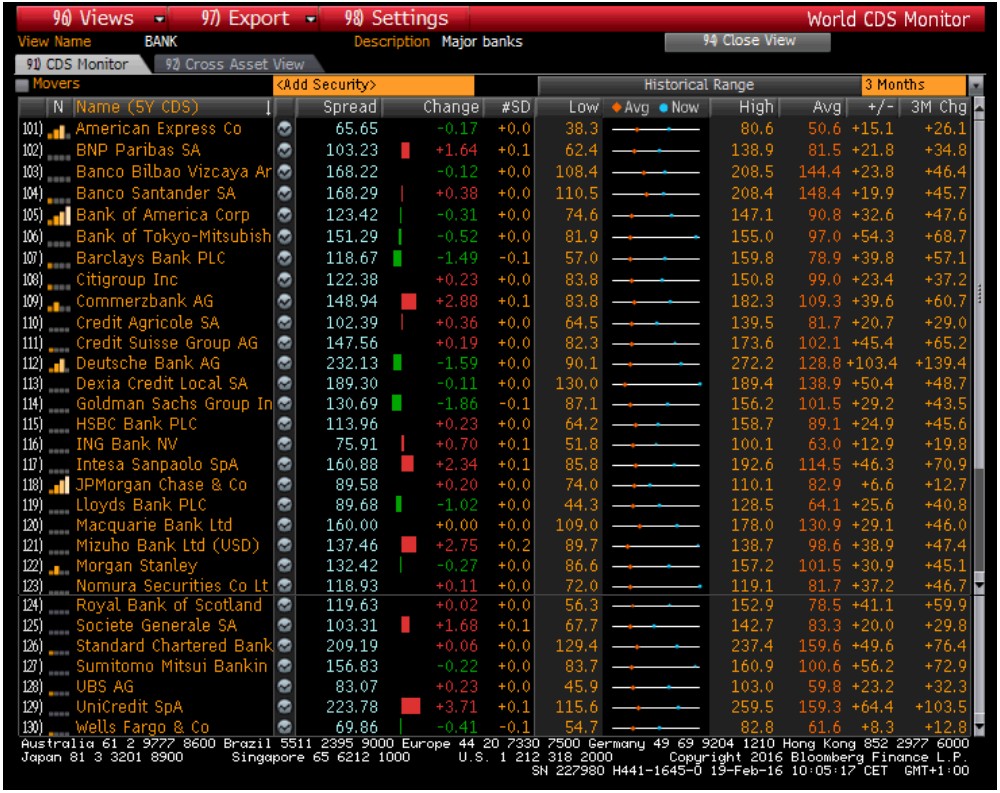Click news bars icon for Commerzbank AG
This screenshot has width=1000, height=793.
pyautogui.click(x=59, y=305)
